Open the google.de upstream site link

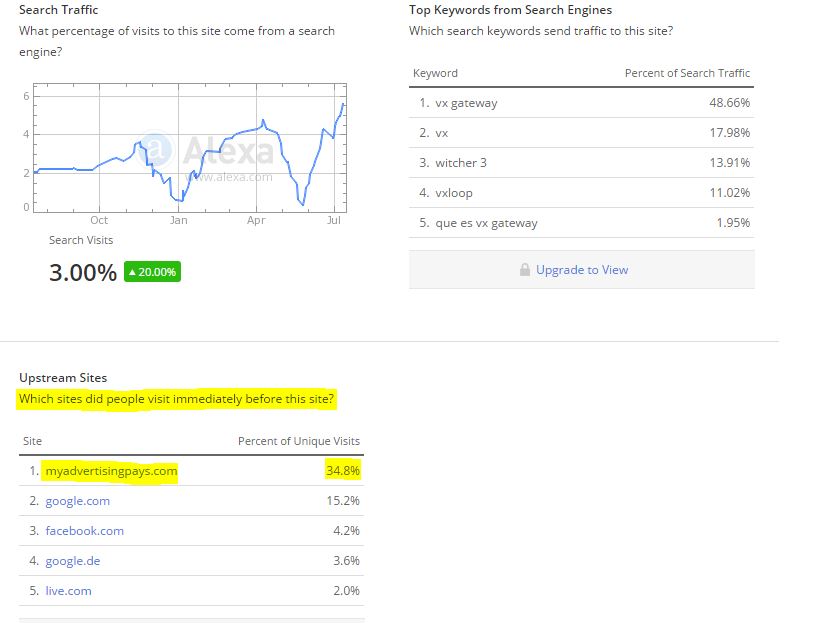73,561
